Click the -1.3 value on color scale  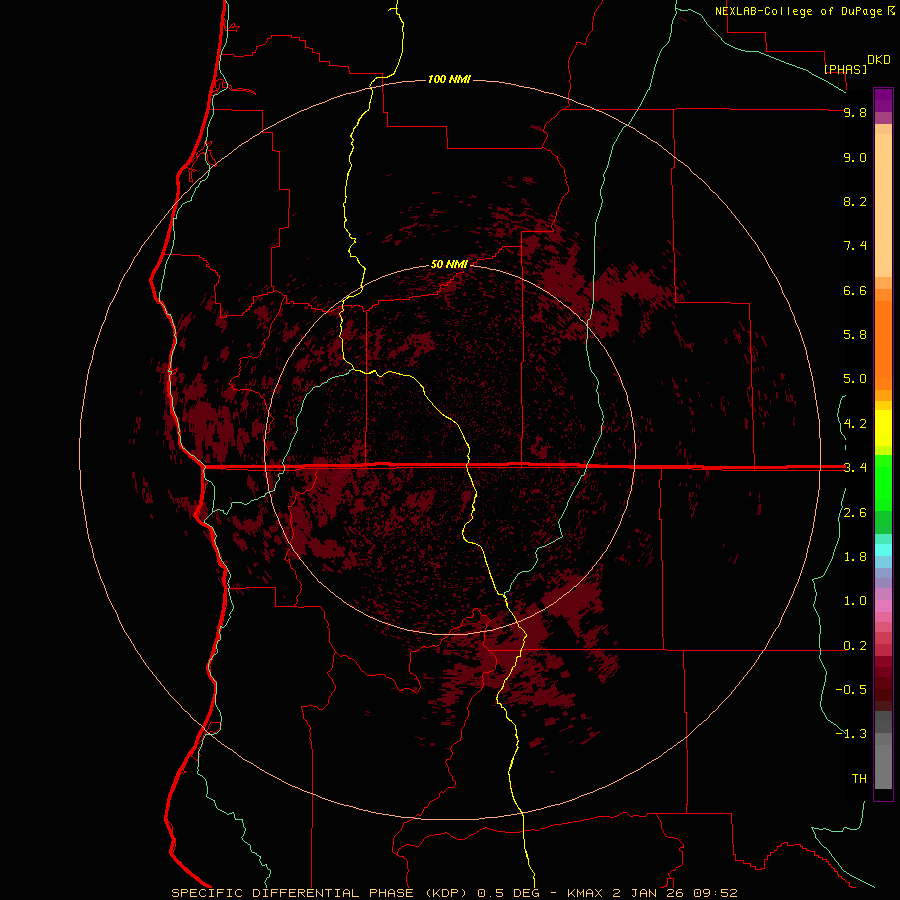[851, 734]
